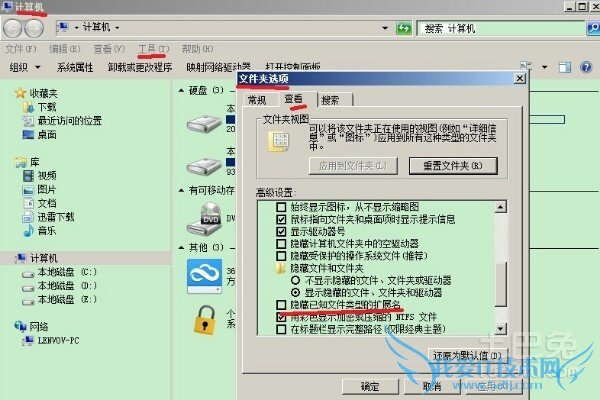Select the 下载 folder in favorites
This screenshot has height=400, width=600.
(x=40, y=107)
